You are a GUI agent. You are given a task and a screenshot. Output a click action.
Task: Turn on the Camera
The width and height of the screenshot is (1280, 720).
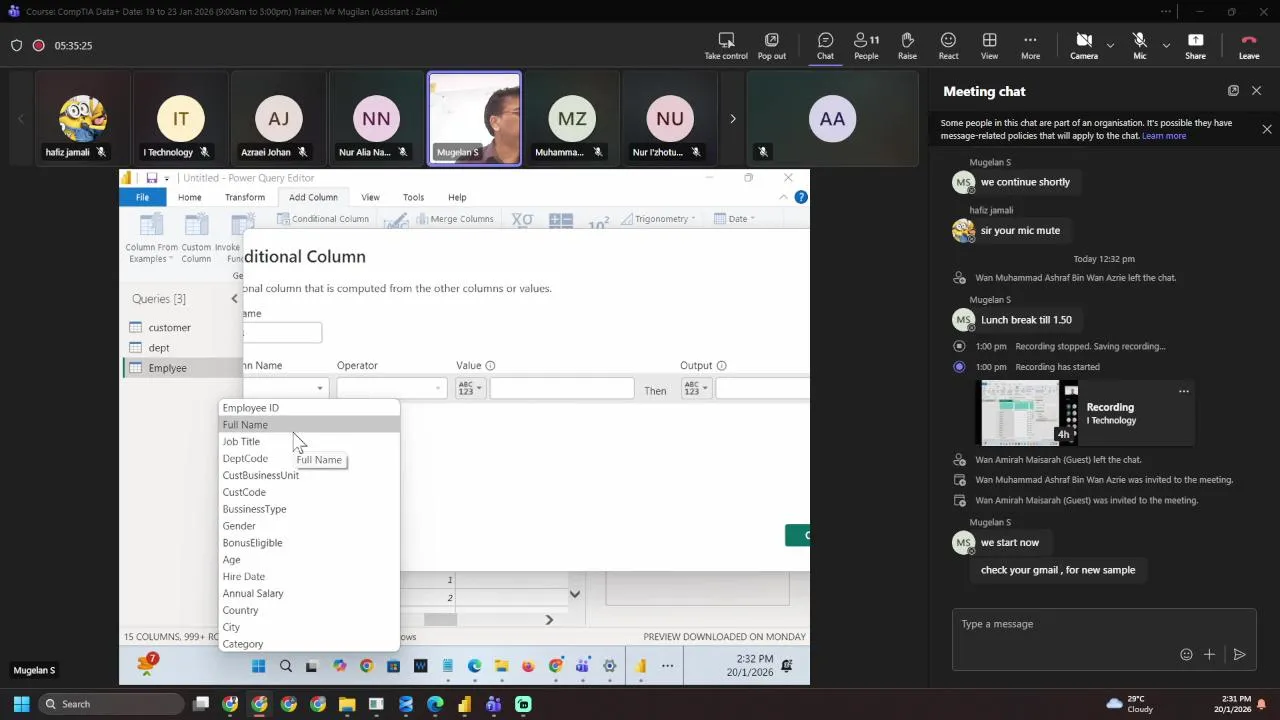click(x=1084, y=46)
